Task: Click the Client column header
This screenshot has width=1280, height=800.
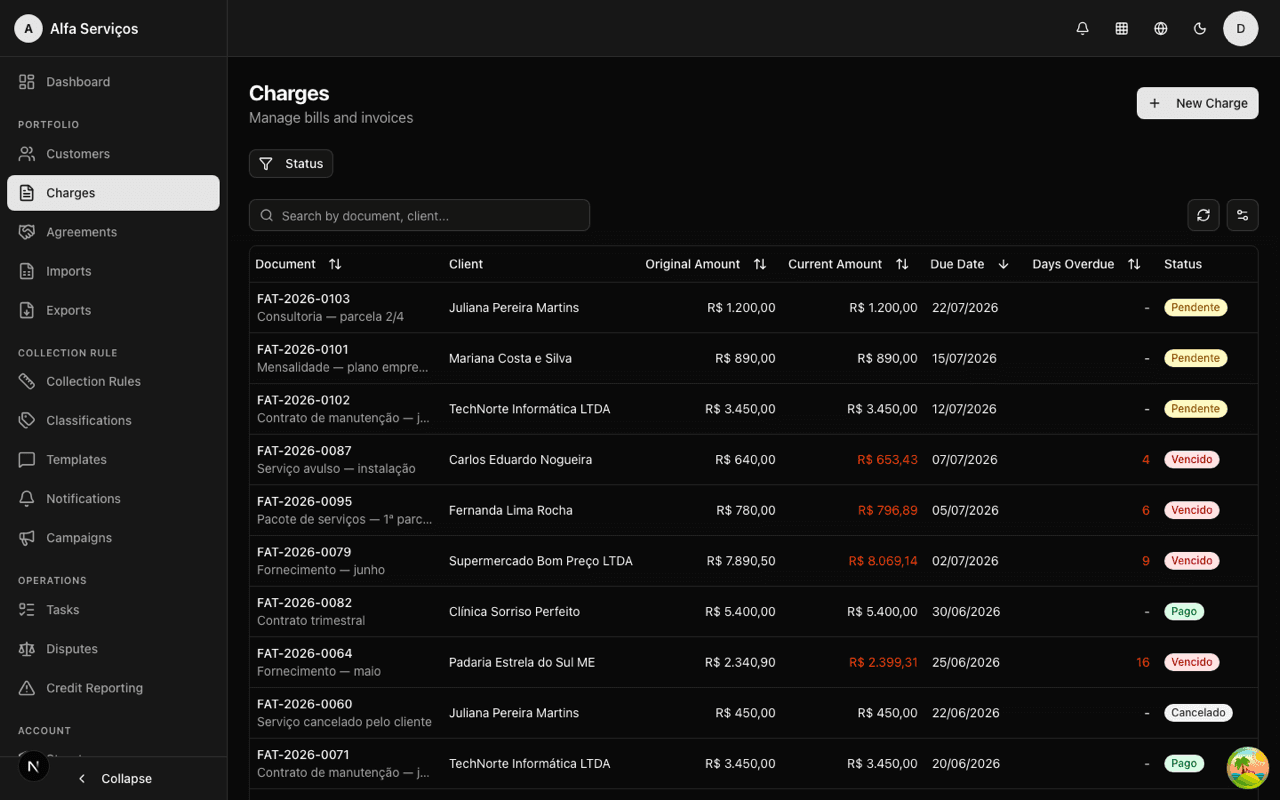Action: (466, 264)
